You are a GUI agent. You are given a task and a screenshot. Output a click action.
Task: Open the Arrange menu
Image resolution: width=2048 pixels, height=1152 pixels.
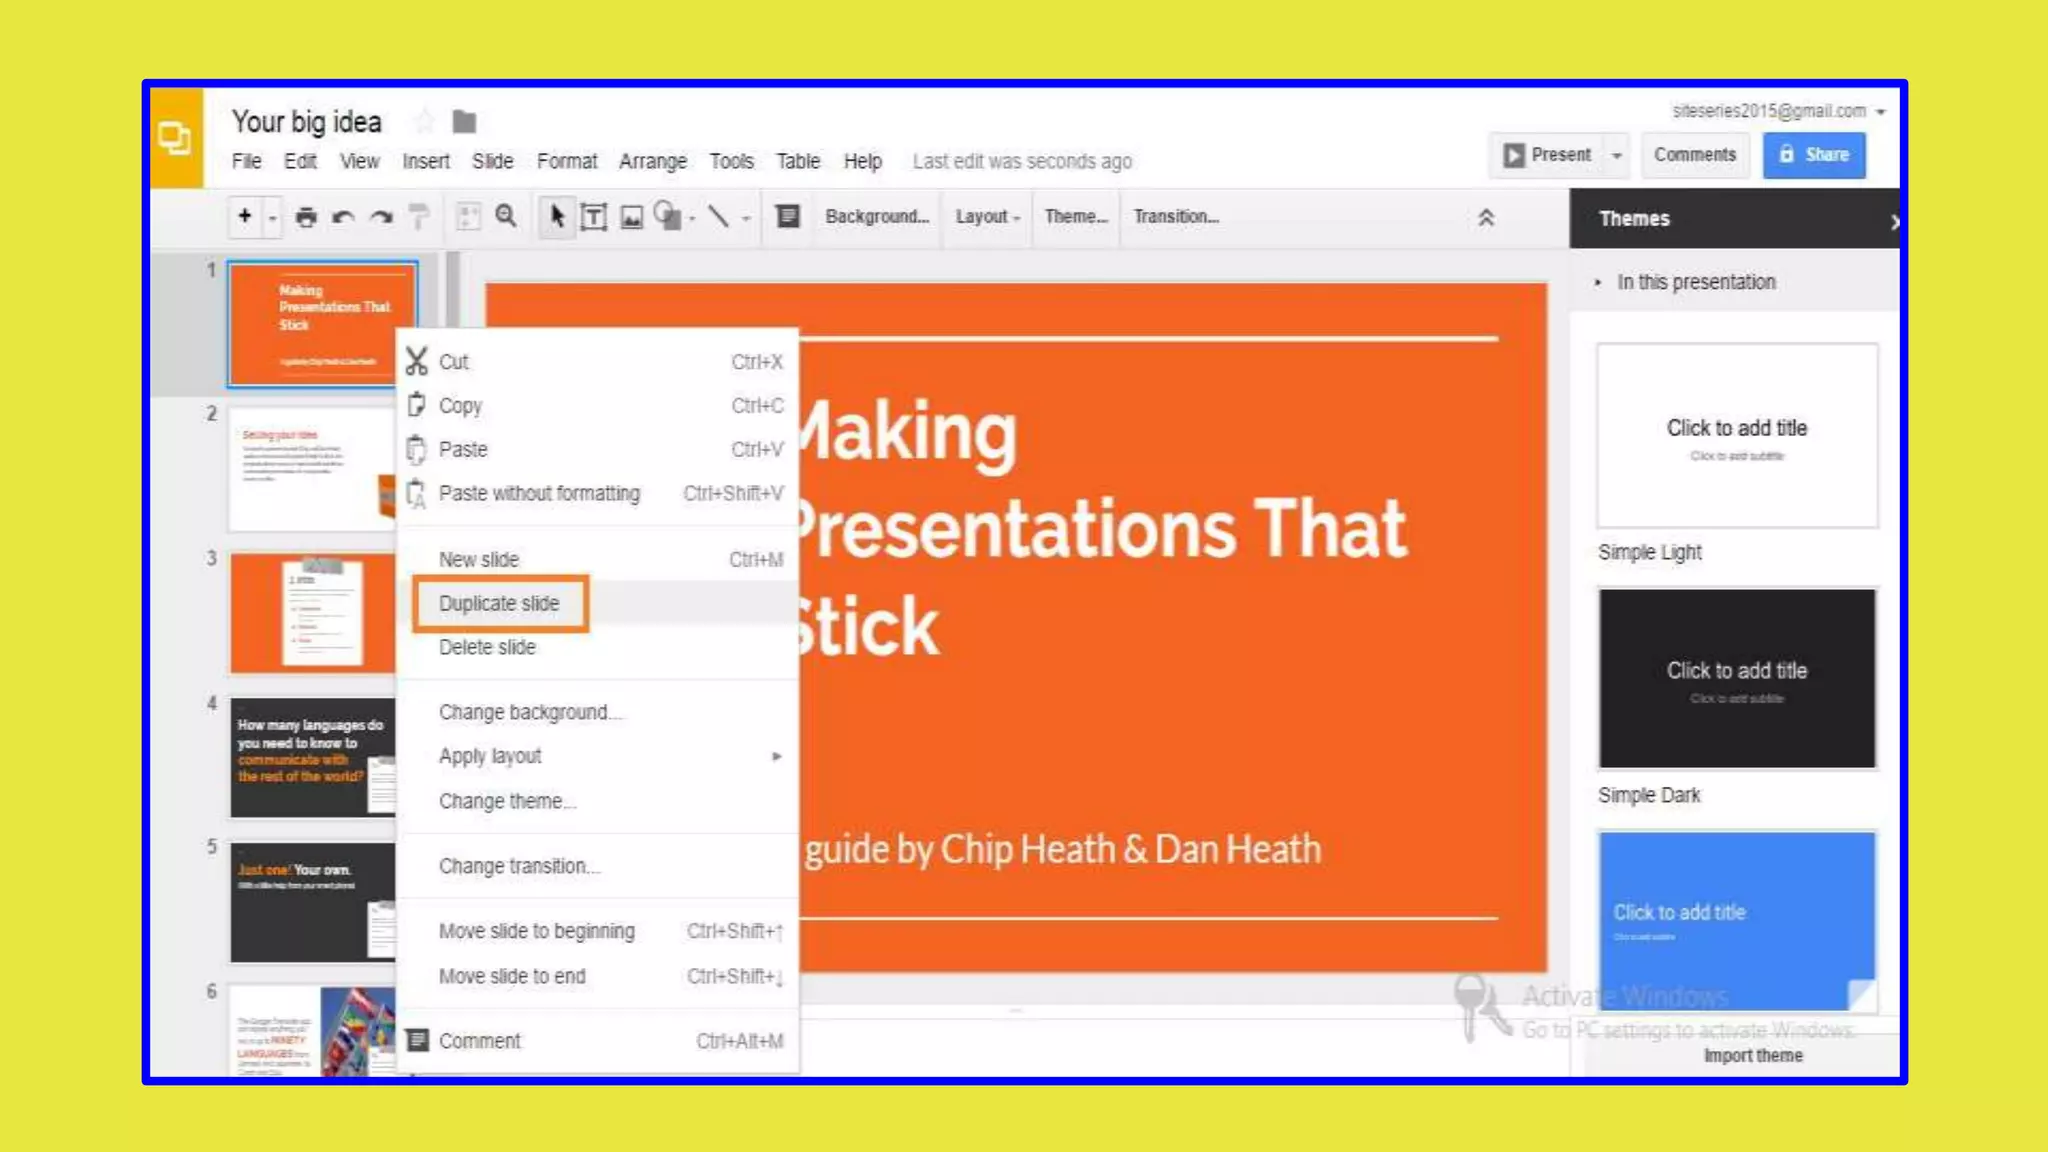click(652, 161)
